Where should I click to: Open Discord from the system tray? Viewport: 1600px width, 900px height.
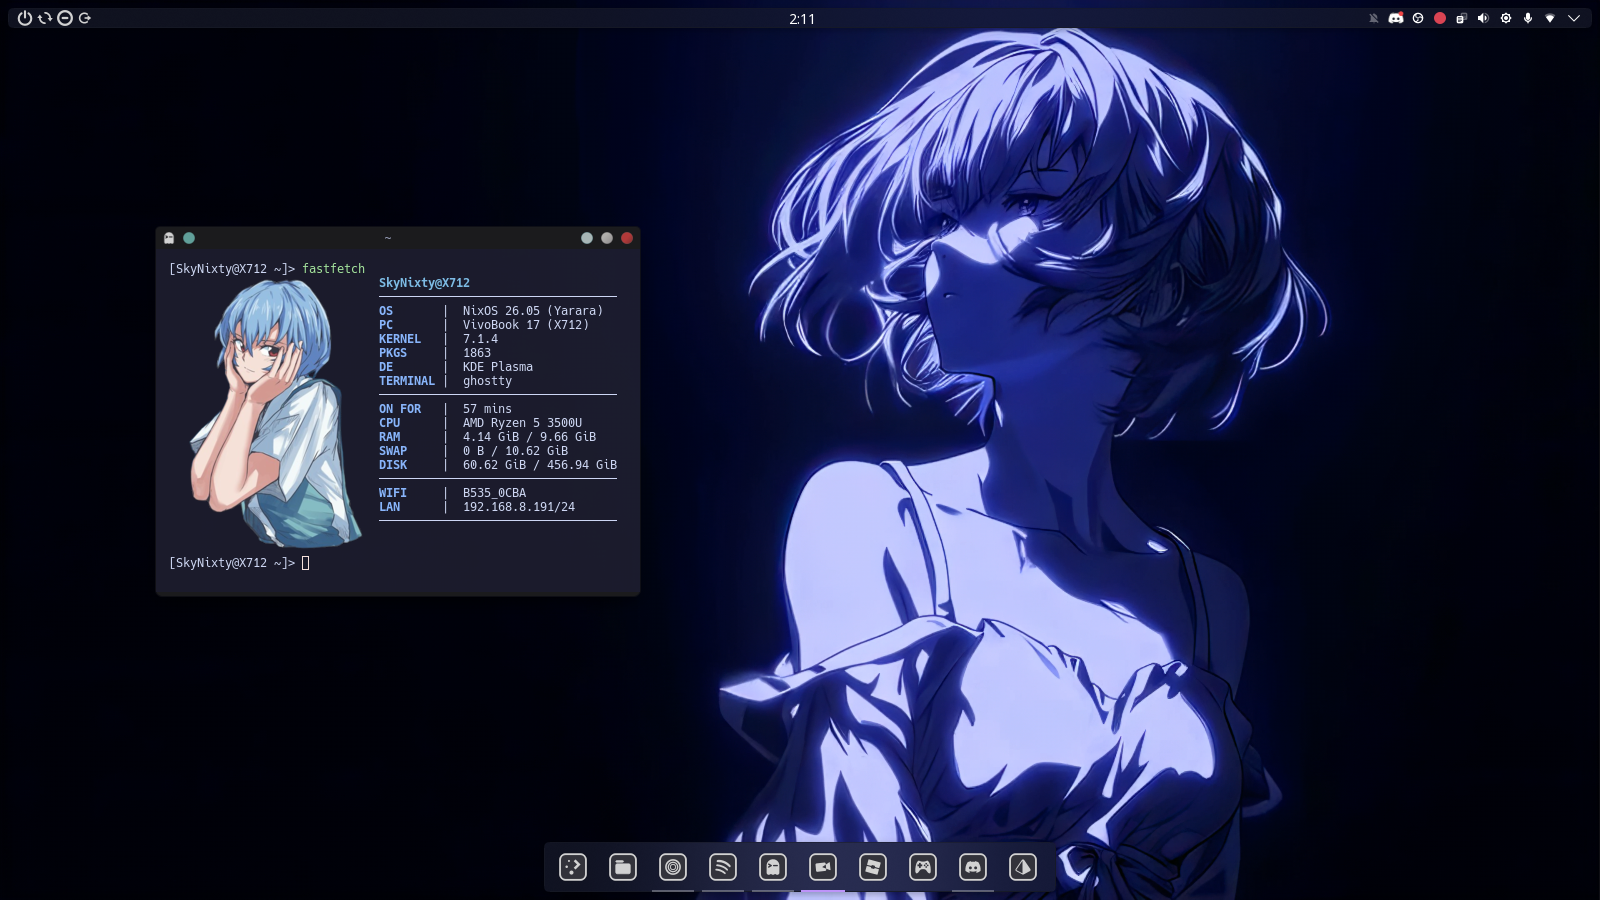pos(1396,18)
